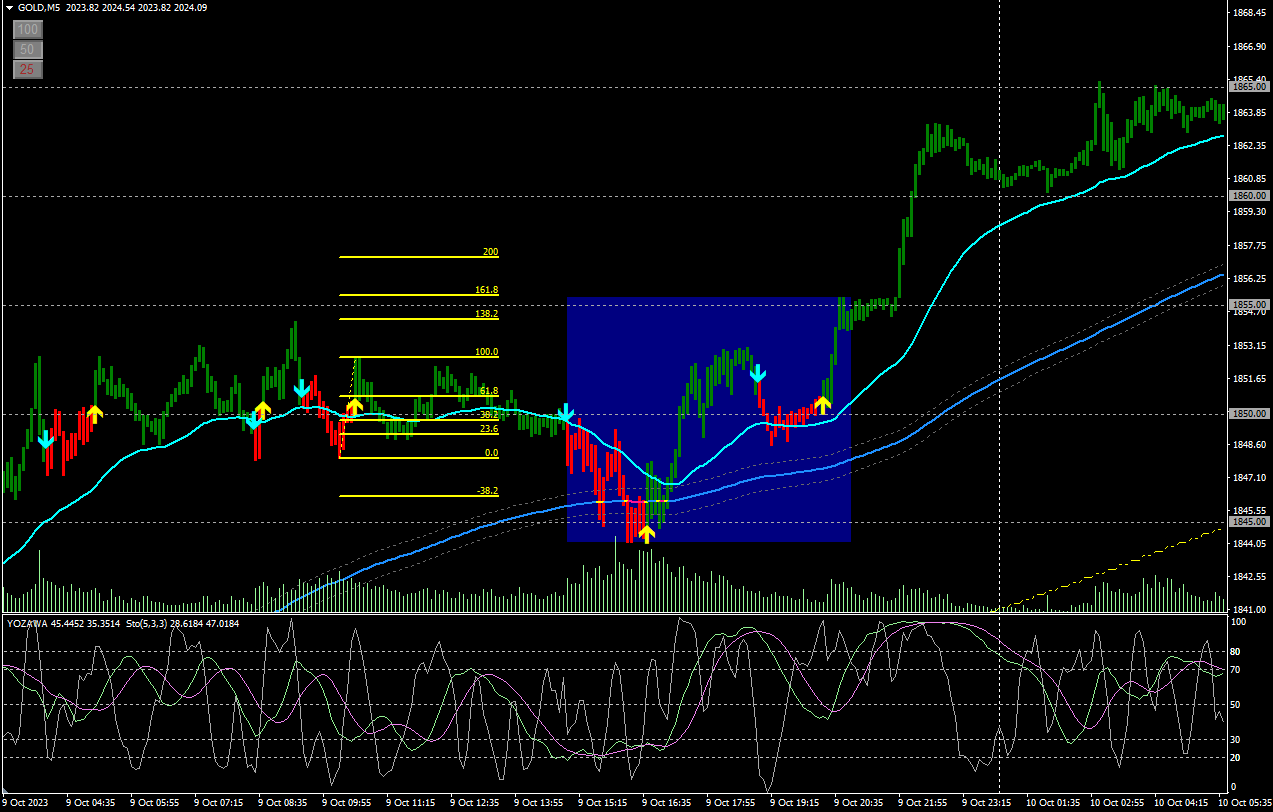Click the 1845.00 horizontal line price tag

pos(1249,522)
